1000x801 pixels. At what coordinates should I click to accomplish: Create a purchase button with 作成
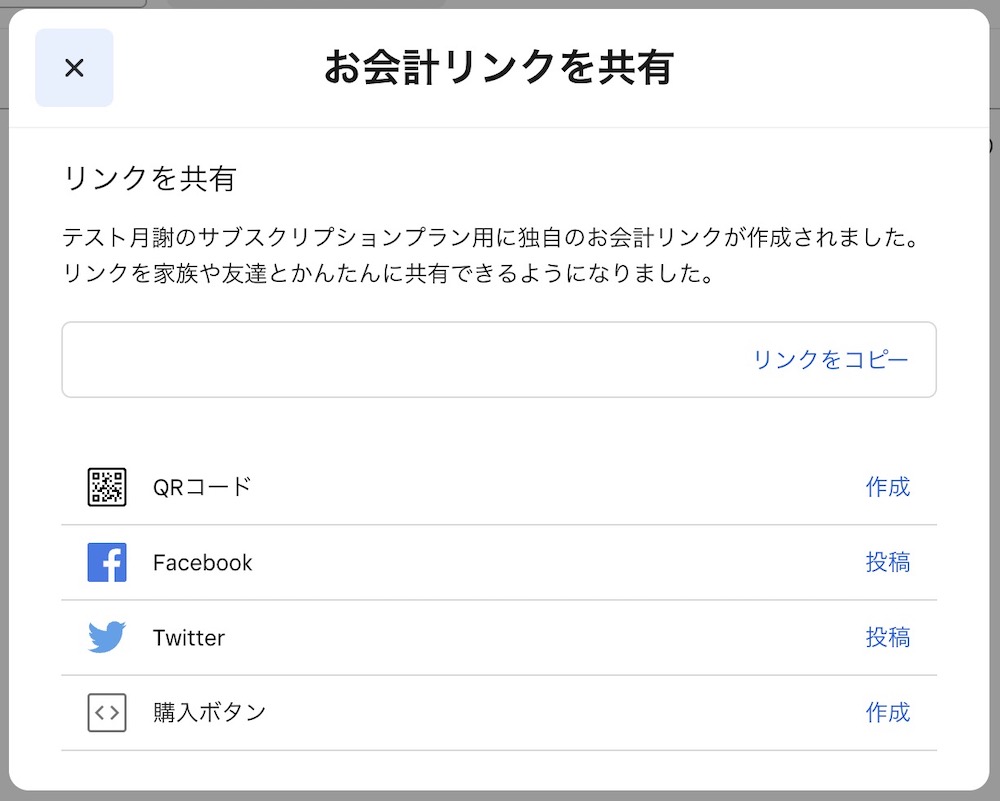(888, 712)
